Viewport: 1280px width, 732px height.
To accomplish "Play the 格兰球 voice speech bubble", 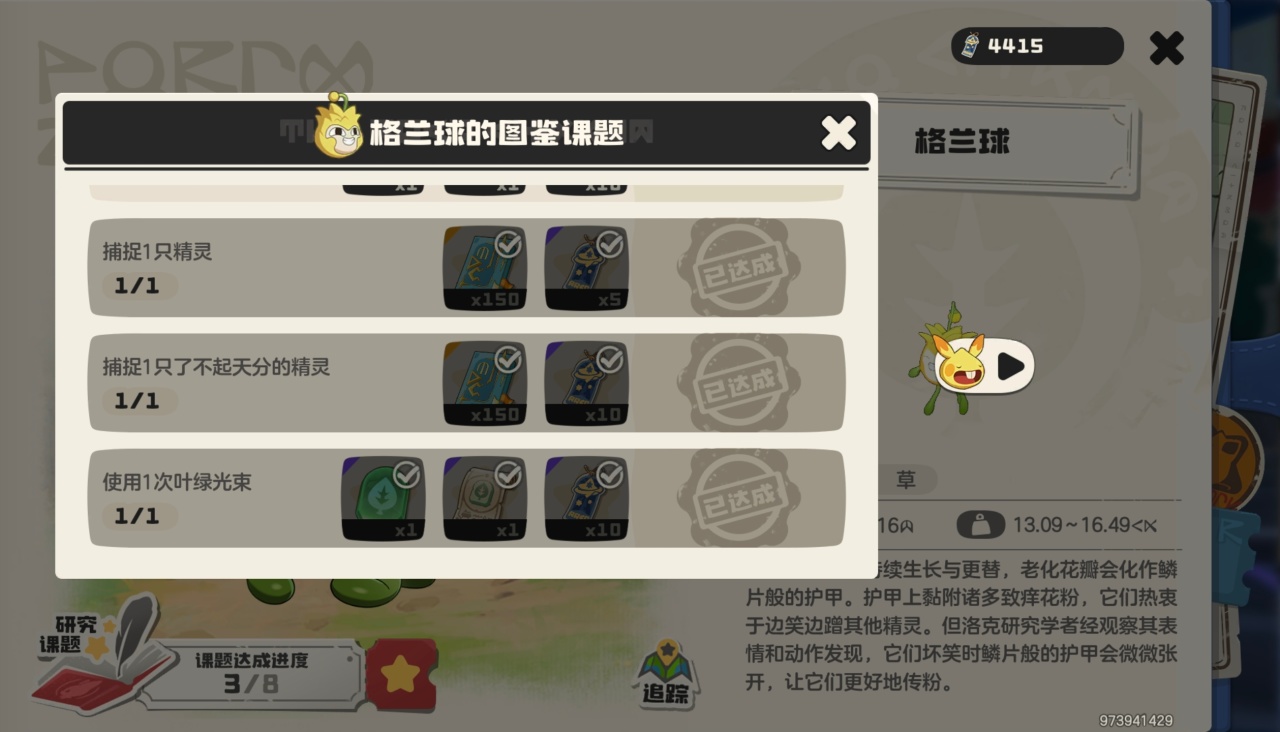I will click(x=984, y=366).
